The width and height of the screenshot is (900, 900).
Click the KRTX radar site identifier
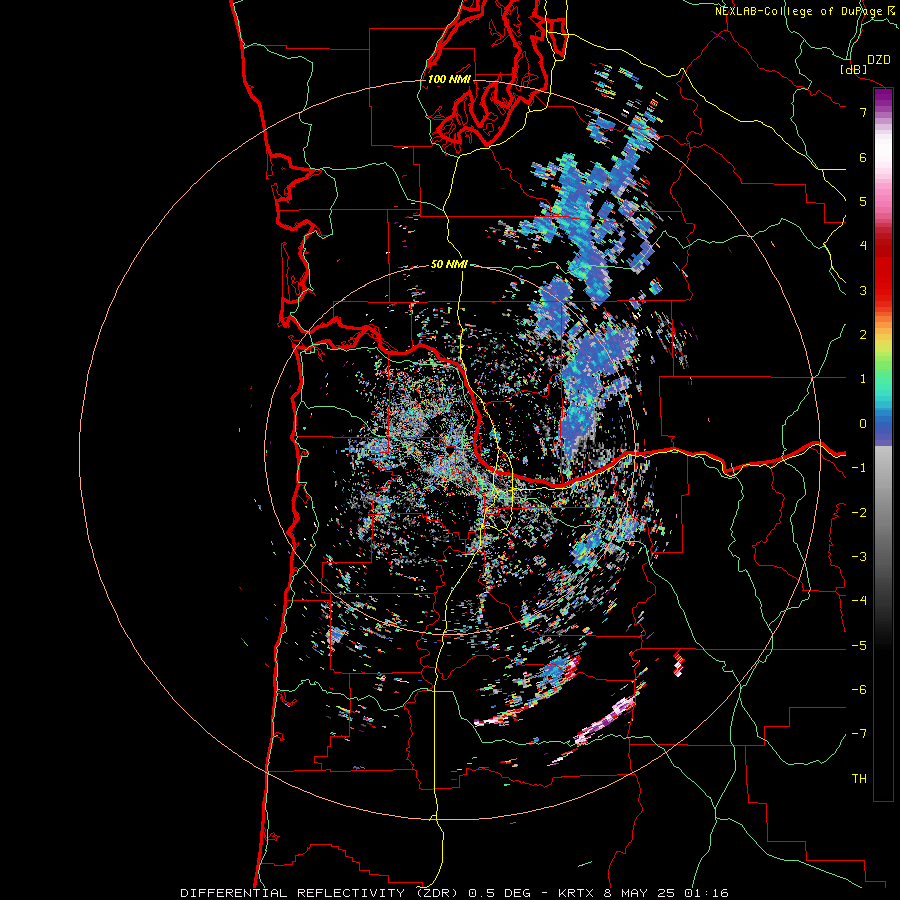pyautogui.click(x=577, y=893)
